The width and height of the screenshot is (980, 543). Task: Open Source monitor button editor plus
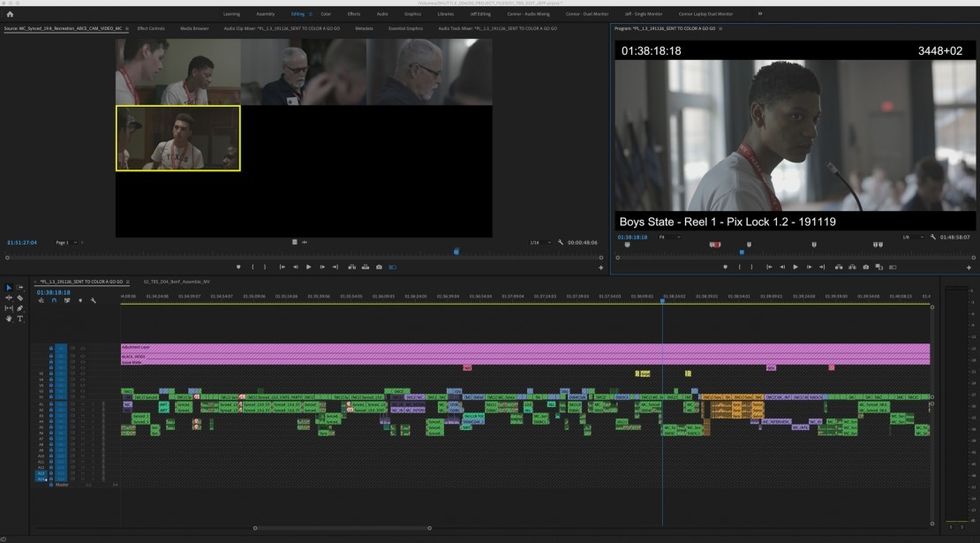601,267
